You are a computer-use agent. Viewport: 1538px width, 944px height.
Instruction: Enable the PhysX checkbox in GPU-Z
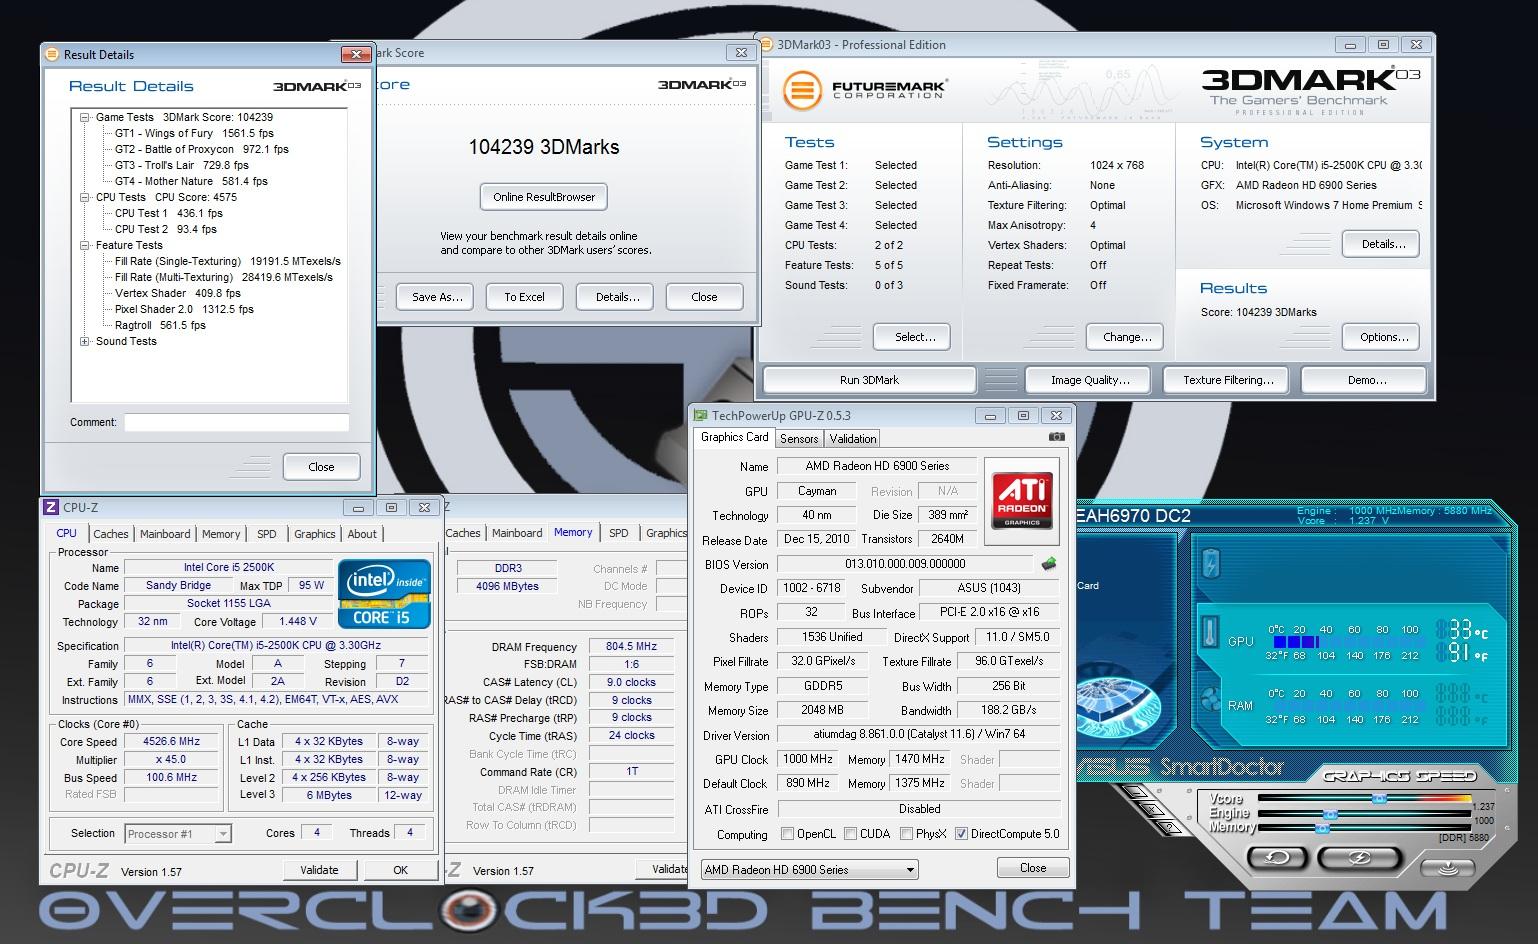[x=906, y=833]
